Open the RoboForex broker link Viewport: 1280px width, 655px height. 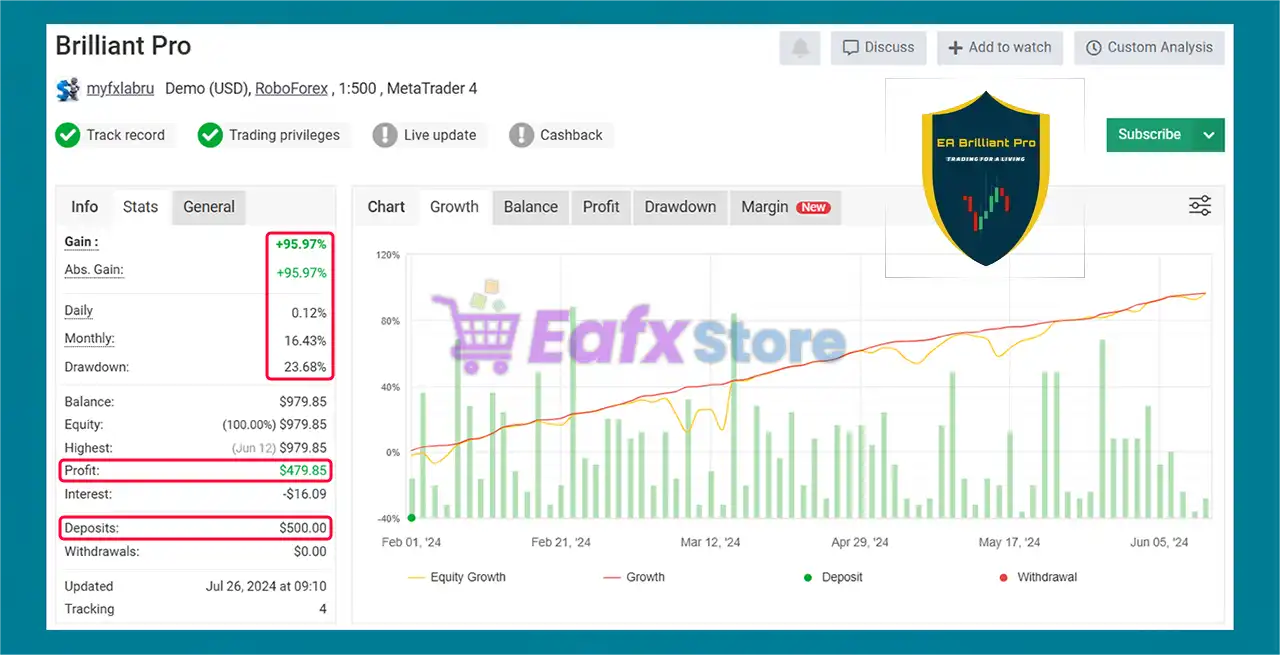click(291, 89)
